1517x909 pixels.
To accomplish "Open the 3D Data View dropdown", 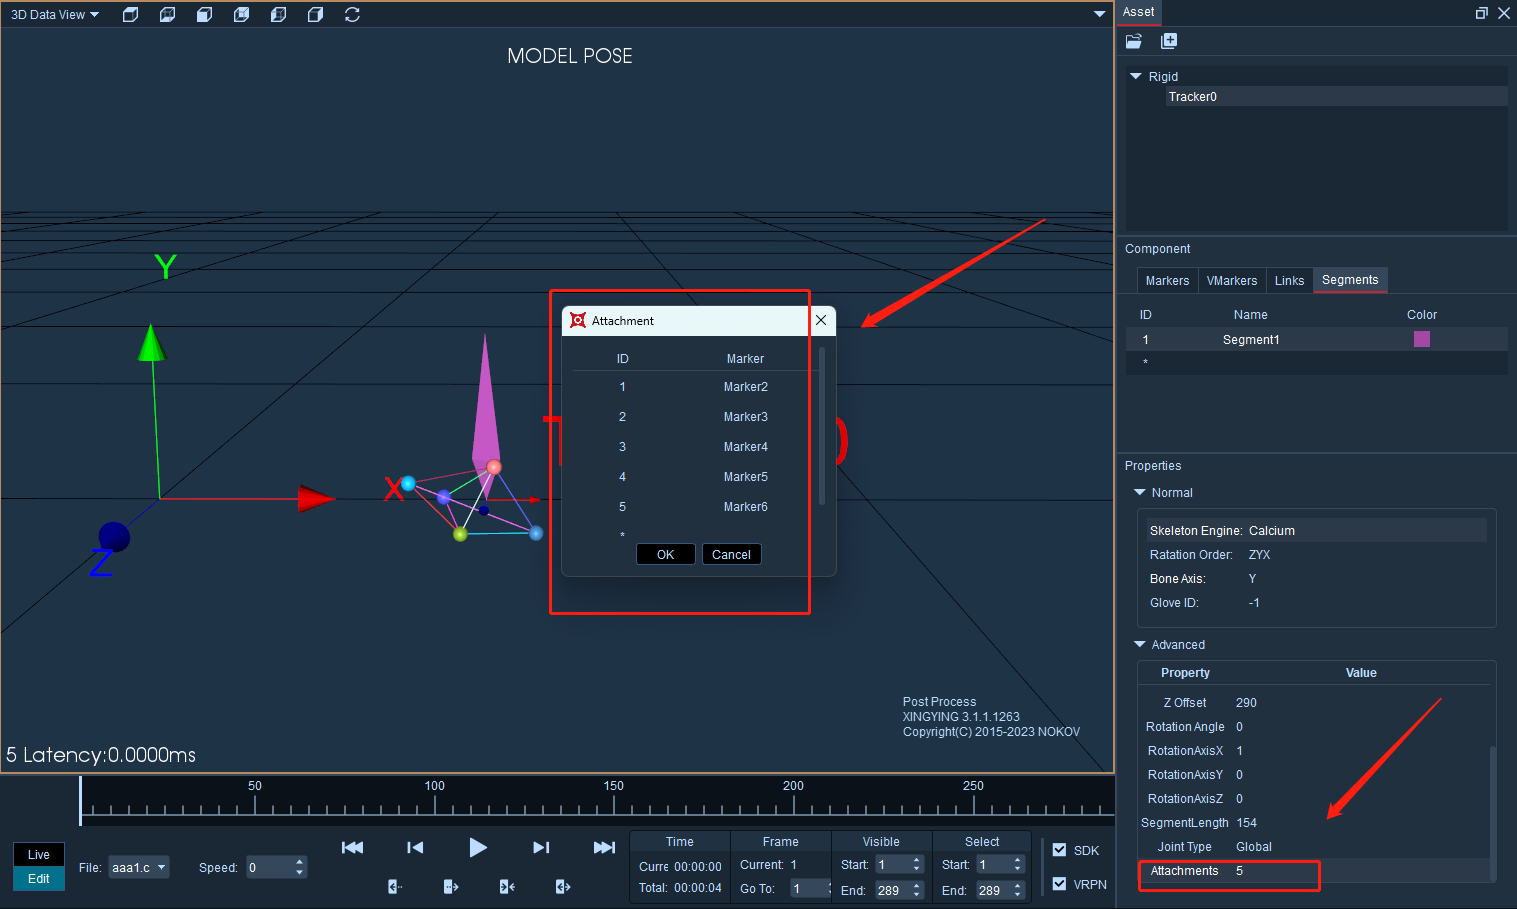I will [55, 15].
